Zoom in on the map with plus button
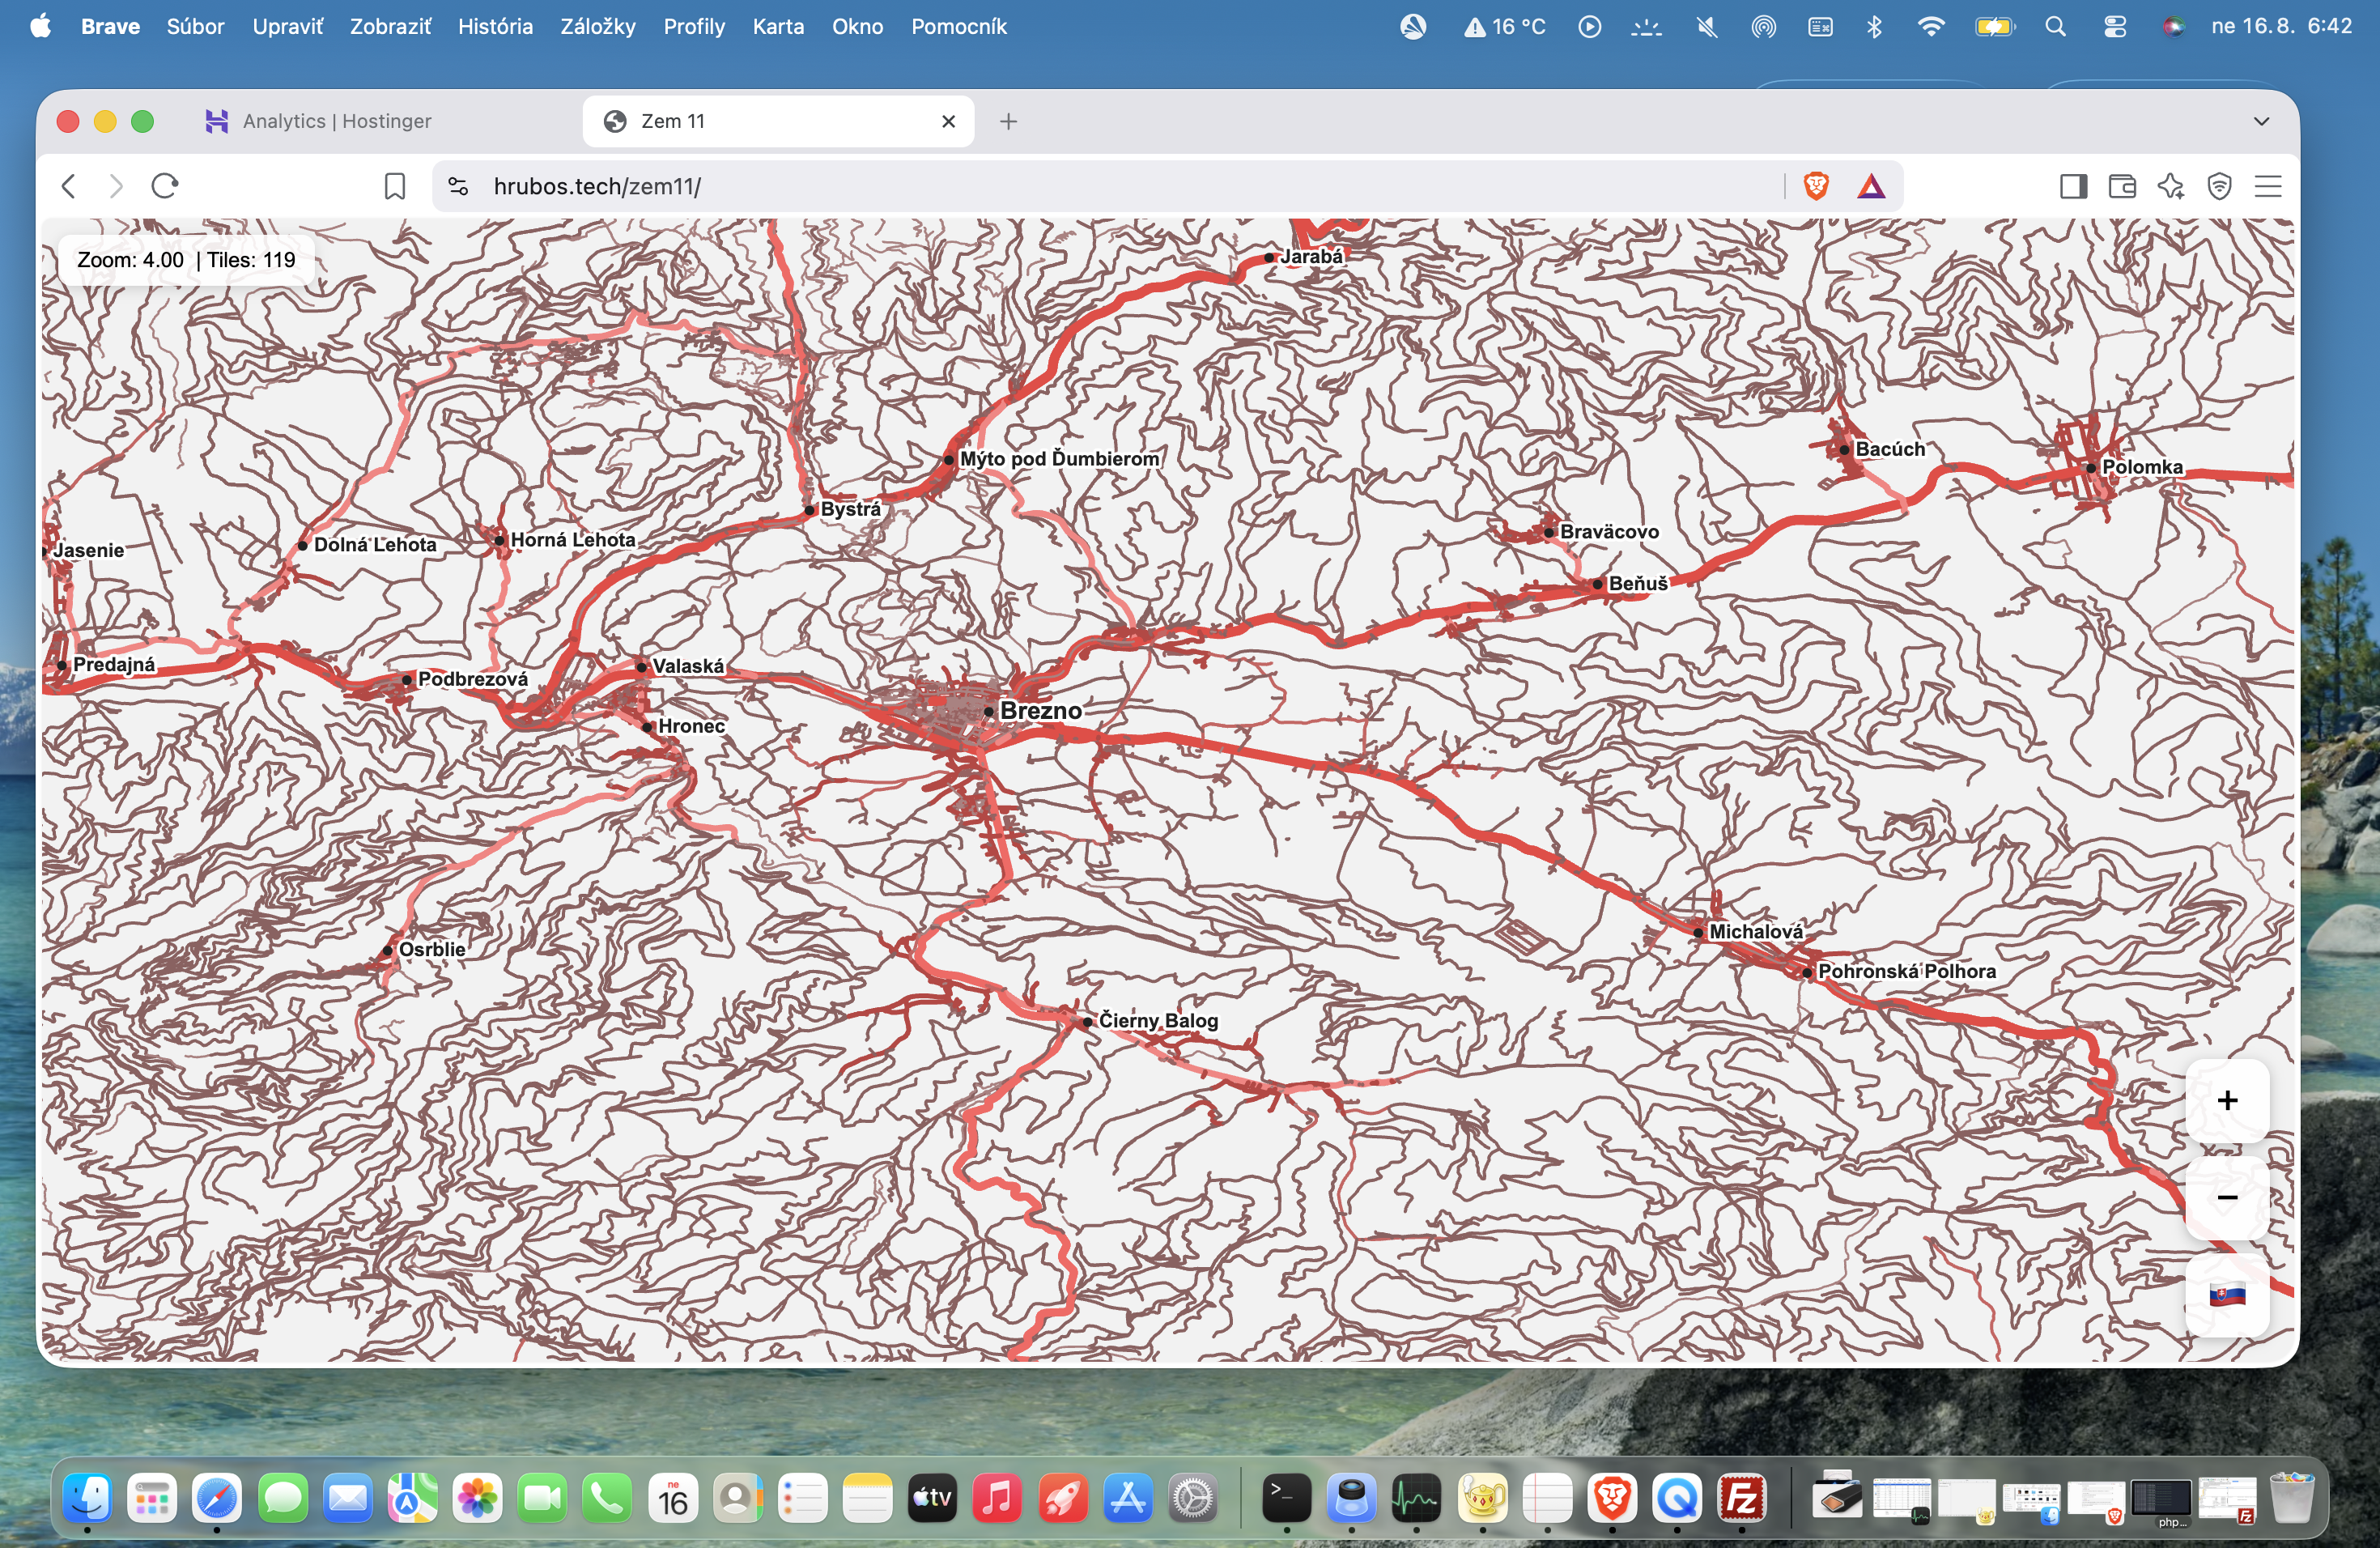Image resolution: width=2380 pixels, height=1548 pixels. 2227,1100
